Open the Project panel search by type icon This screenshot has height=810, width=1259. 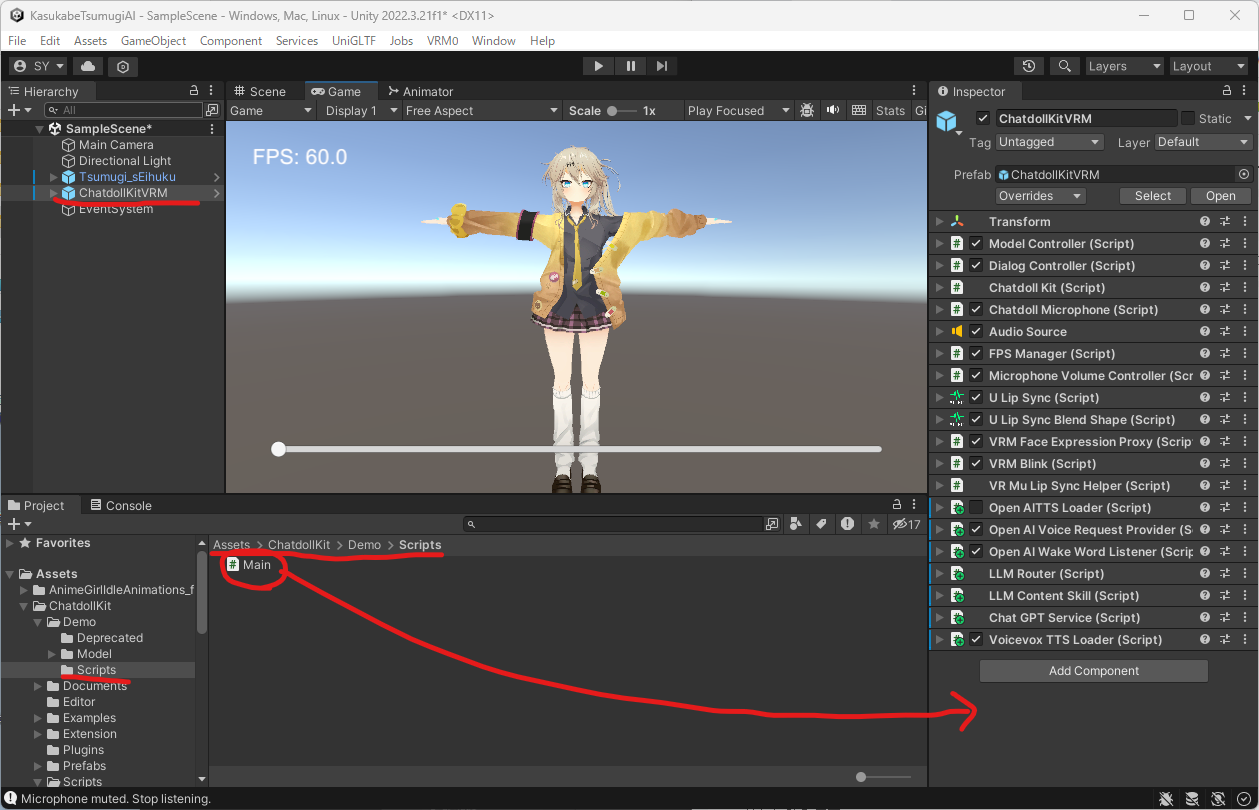click(x=796, y=524)
